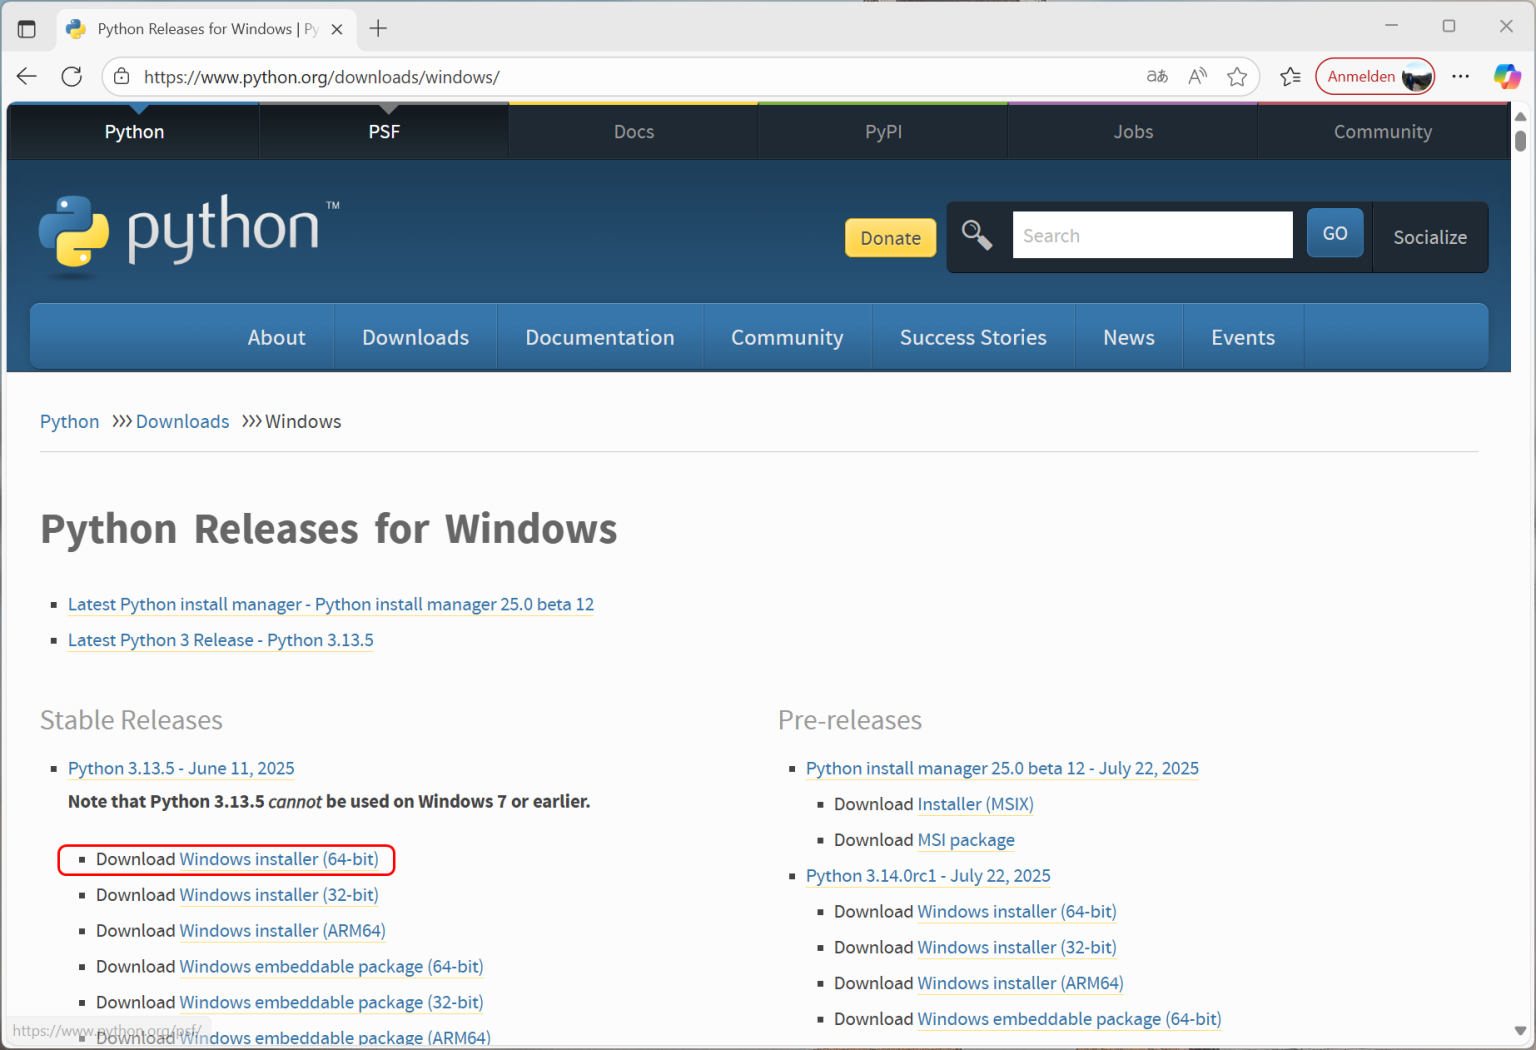Switch to the PSF tab
This screenshot has width=1536, height=1050.
coord(383,131)
